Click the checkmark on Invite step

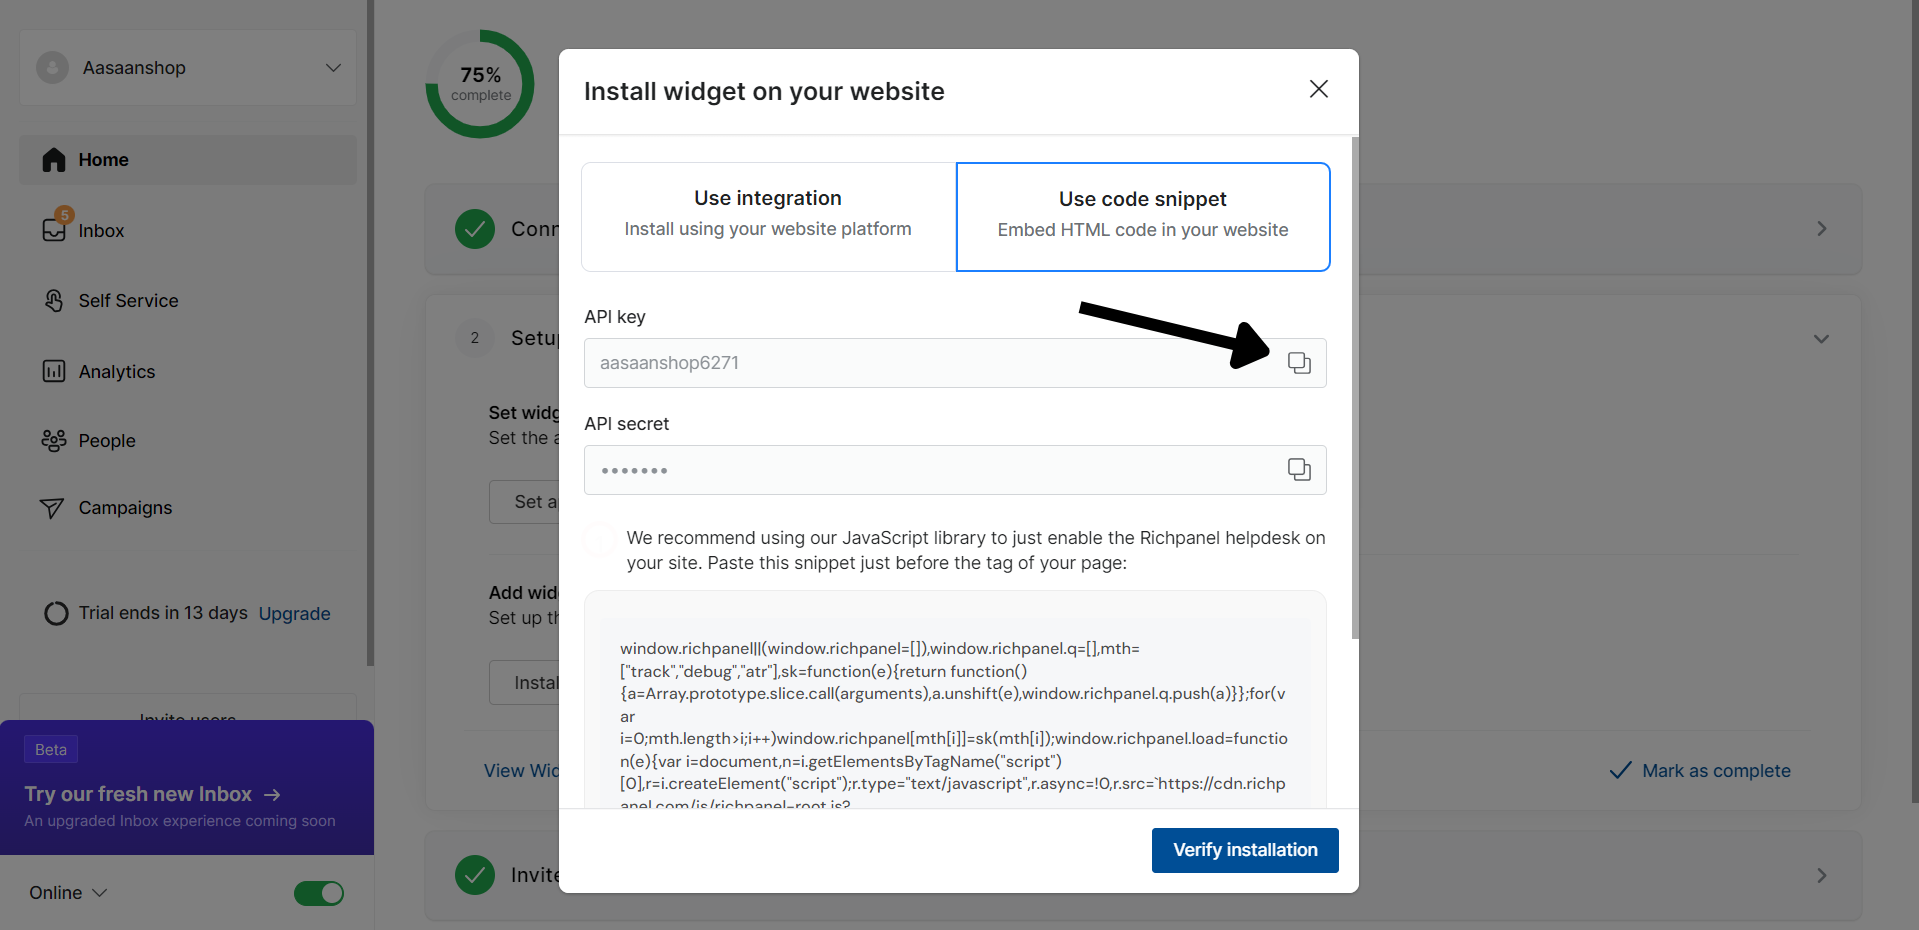[475, 875]
